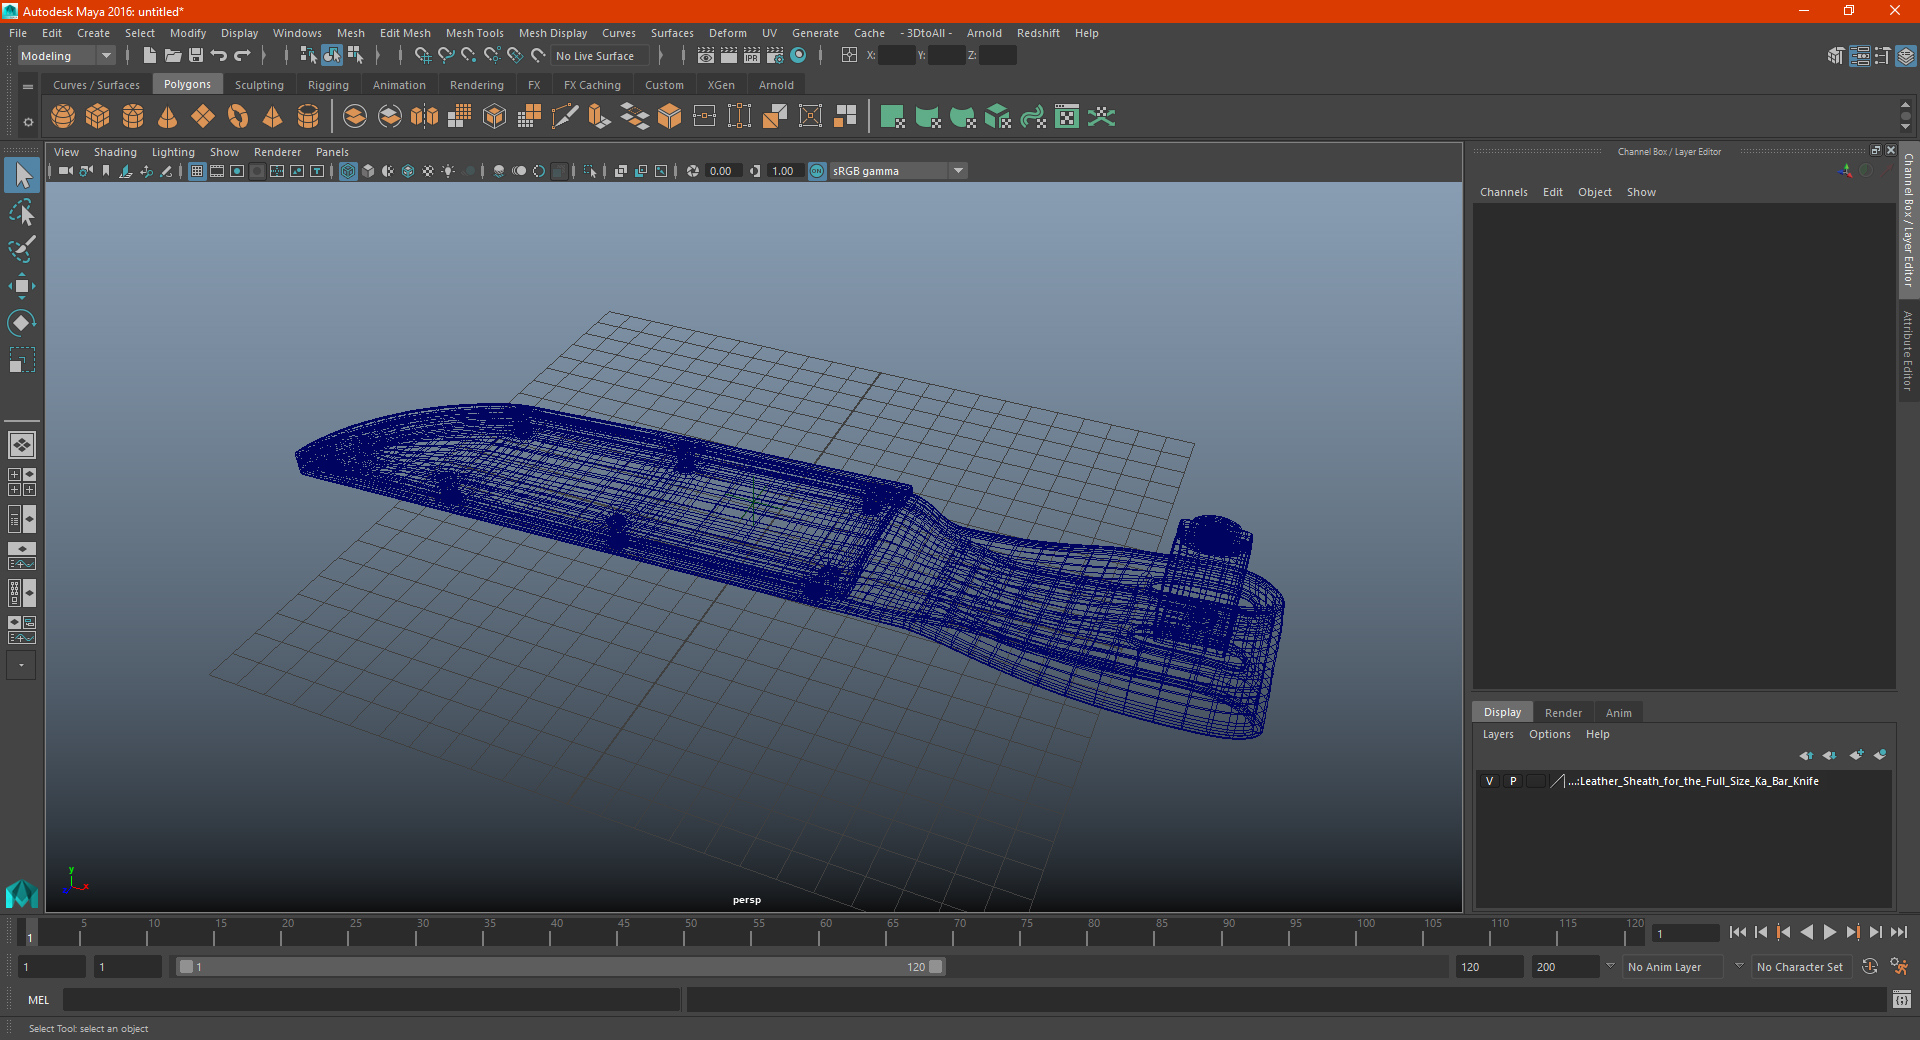Create a polygon sphere from the shelf

pyautogui.click(x=63, y=117)
